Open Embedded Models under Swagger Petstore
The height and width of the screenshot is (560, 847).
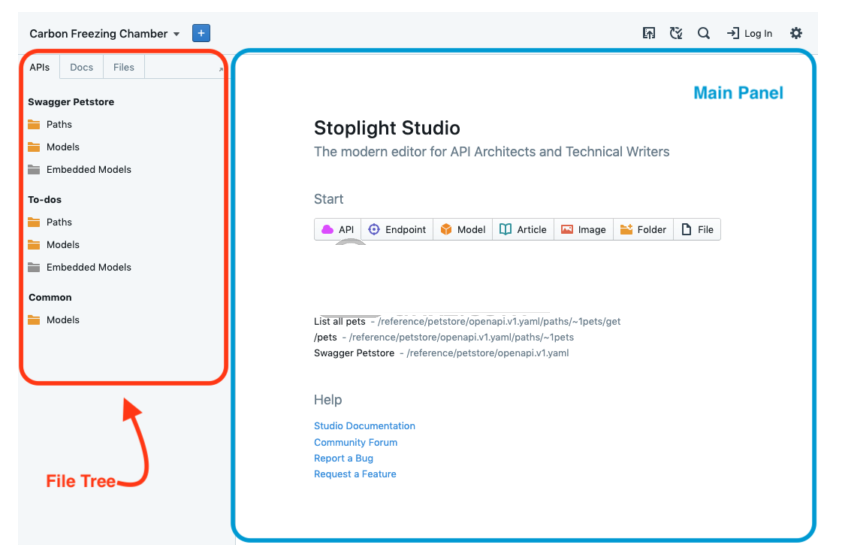79,170
